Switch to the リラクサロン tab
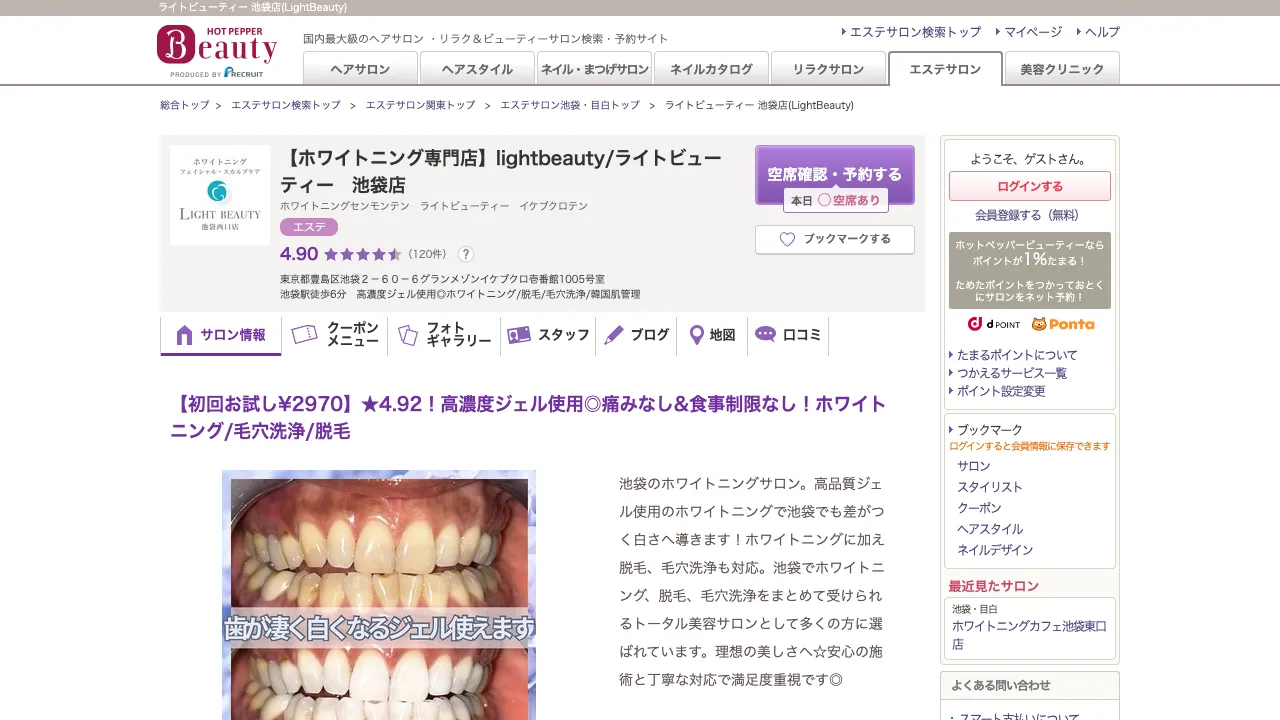The image size is (1280, 720). 828,69
